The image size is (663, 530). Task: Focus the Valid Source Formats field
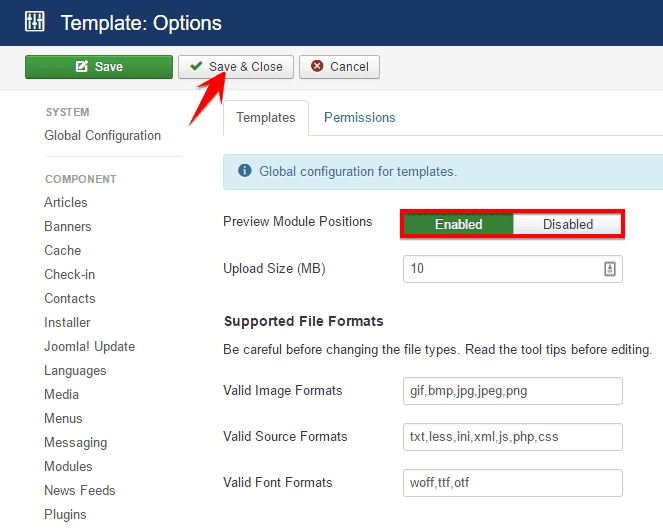tap(512, 436)
